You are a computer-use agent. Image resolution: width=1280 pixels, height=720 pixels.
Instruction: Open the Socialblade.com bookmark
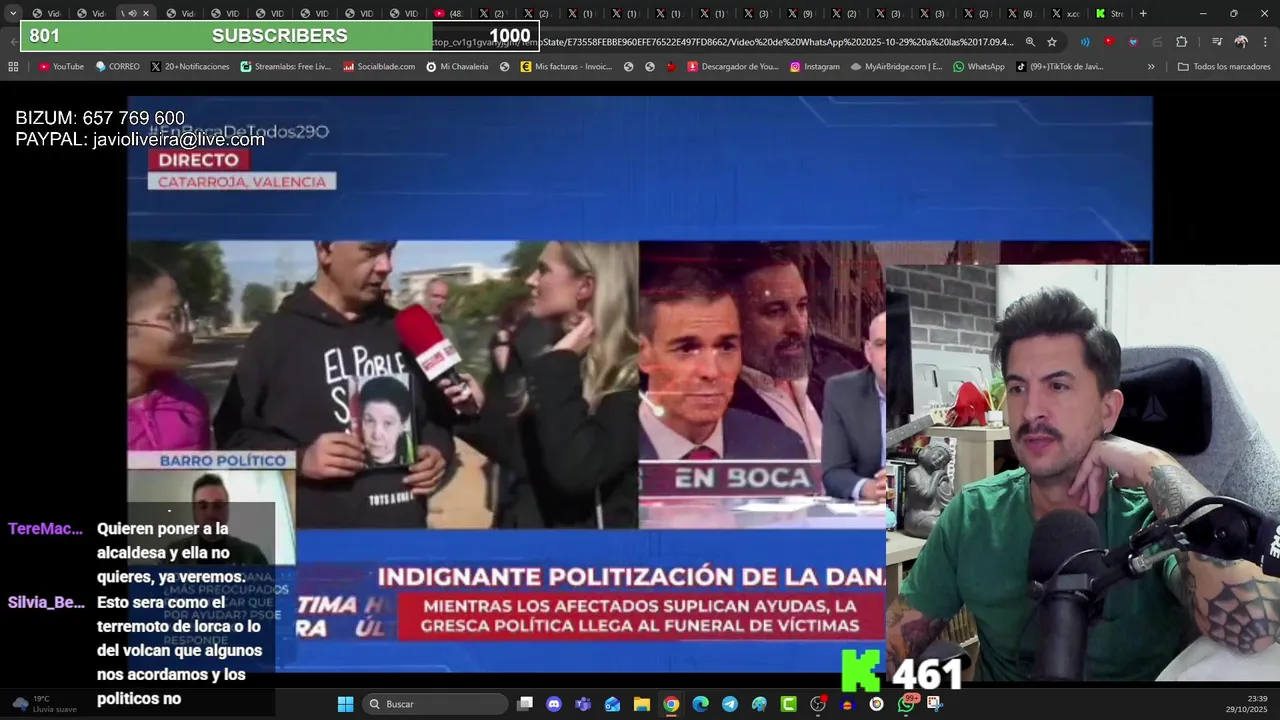coord(379,67)
